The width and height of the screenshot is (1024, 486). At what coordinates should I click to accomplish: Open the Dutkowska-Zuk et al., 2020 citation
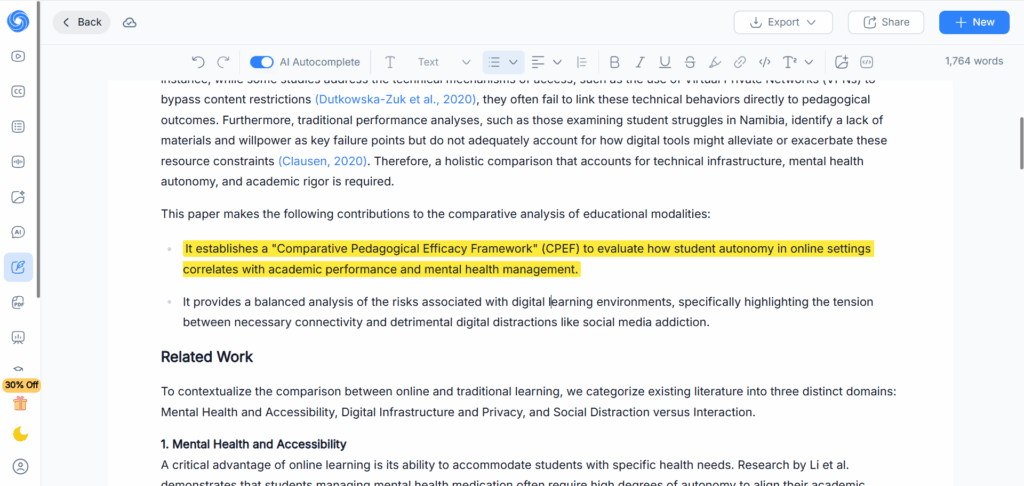(396, 100)
